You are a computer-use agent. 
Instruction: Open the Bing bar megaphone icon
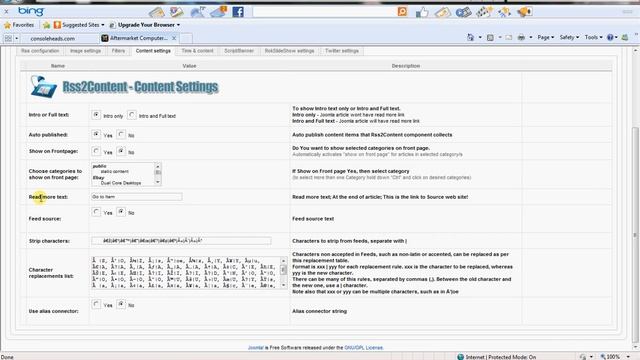525,12
